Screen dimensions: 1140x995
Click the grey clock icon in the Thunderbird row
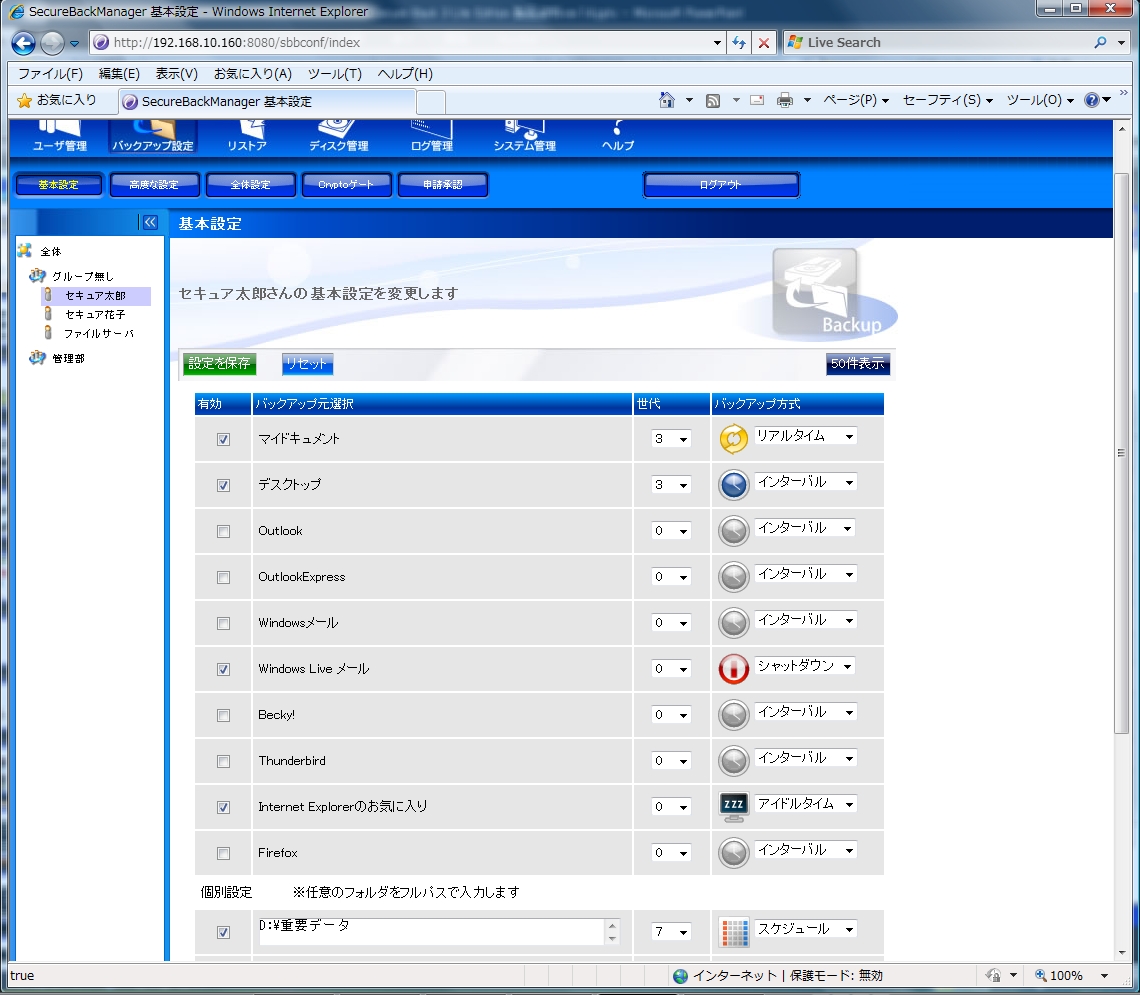(734, 761)
